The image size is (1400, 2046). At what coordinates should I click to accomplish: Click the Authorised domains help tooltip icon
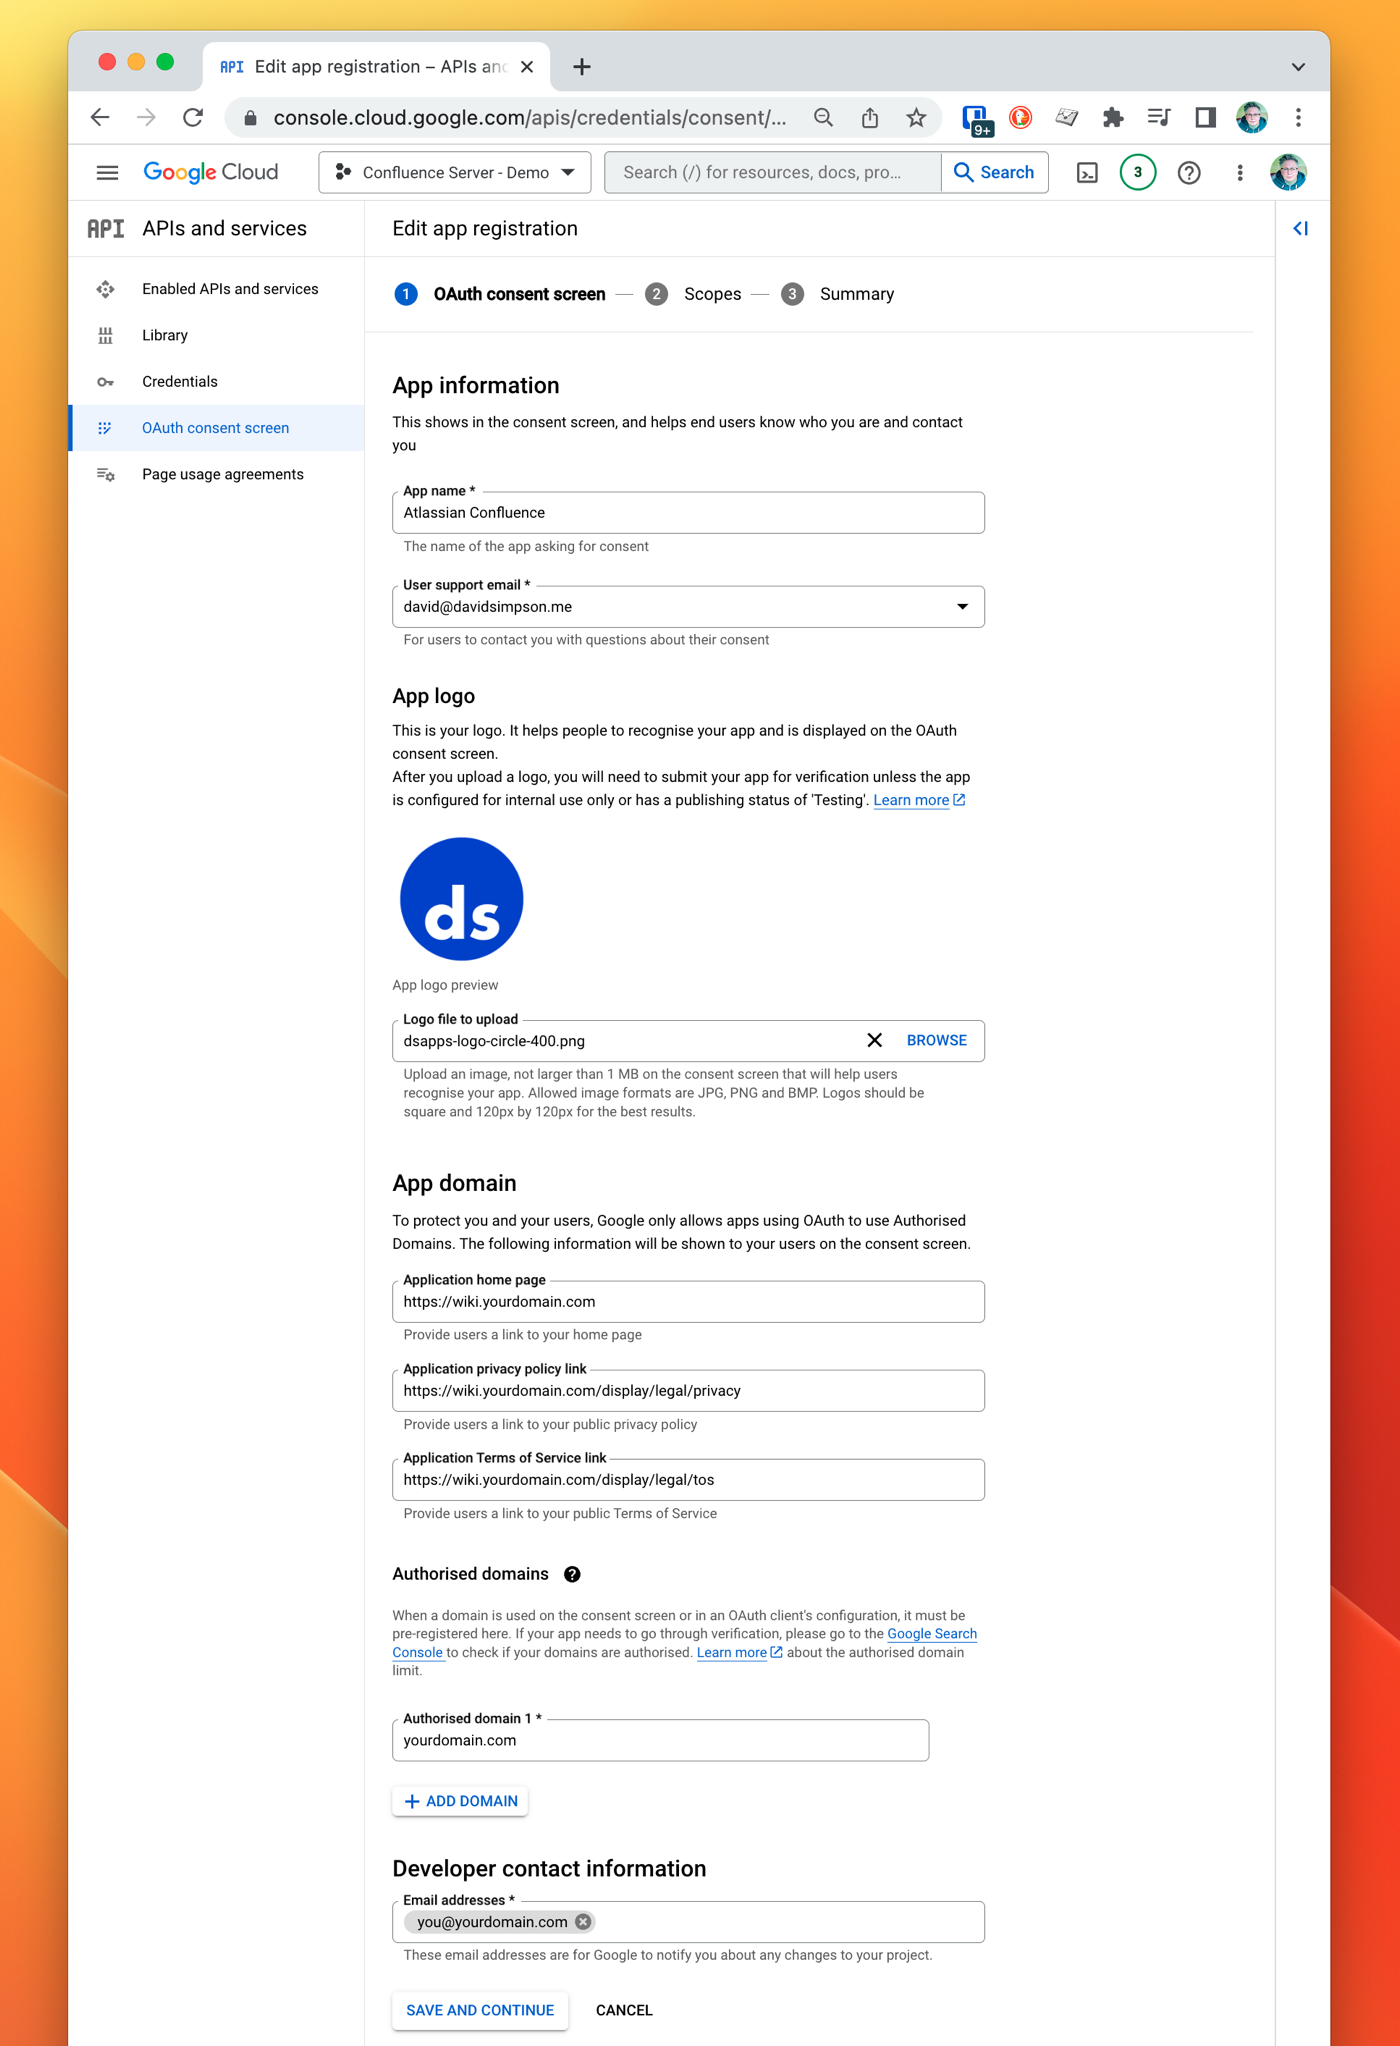click(572, 1574)
